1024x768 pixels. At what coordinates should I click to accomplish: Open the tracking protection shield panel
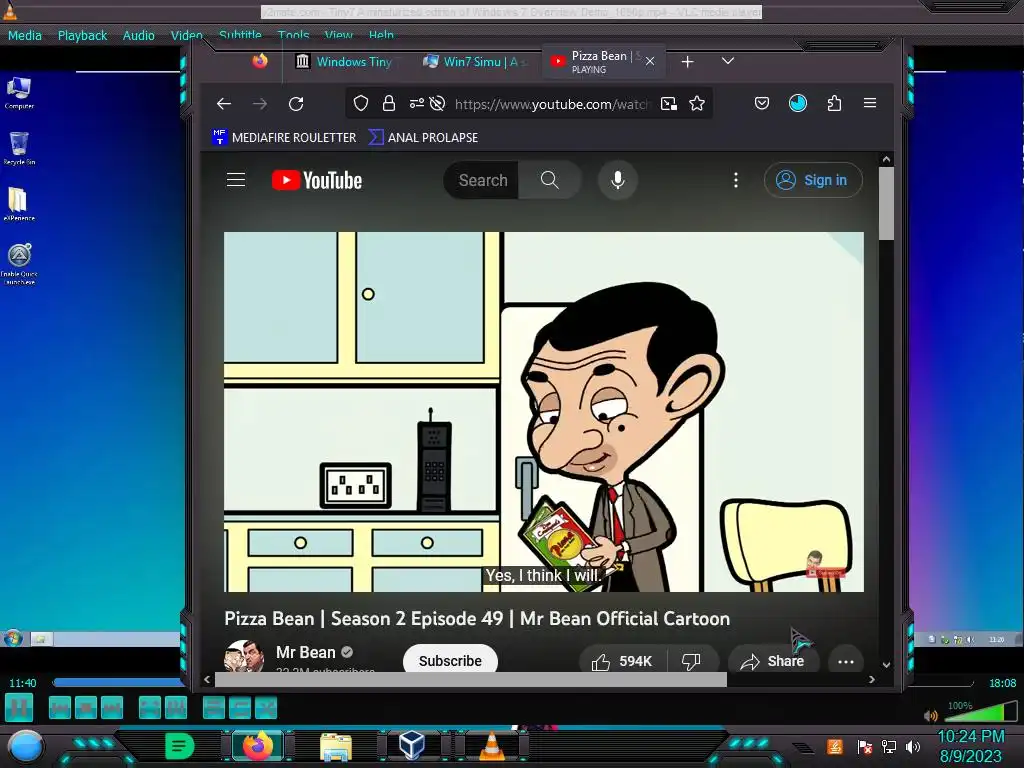360,103
